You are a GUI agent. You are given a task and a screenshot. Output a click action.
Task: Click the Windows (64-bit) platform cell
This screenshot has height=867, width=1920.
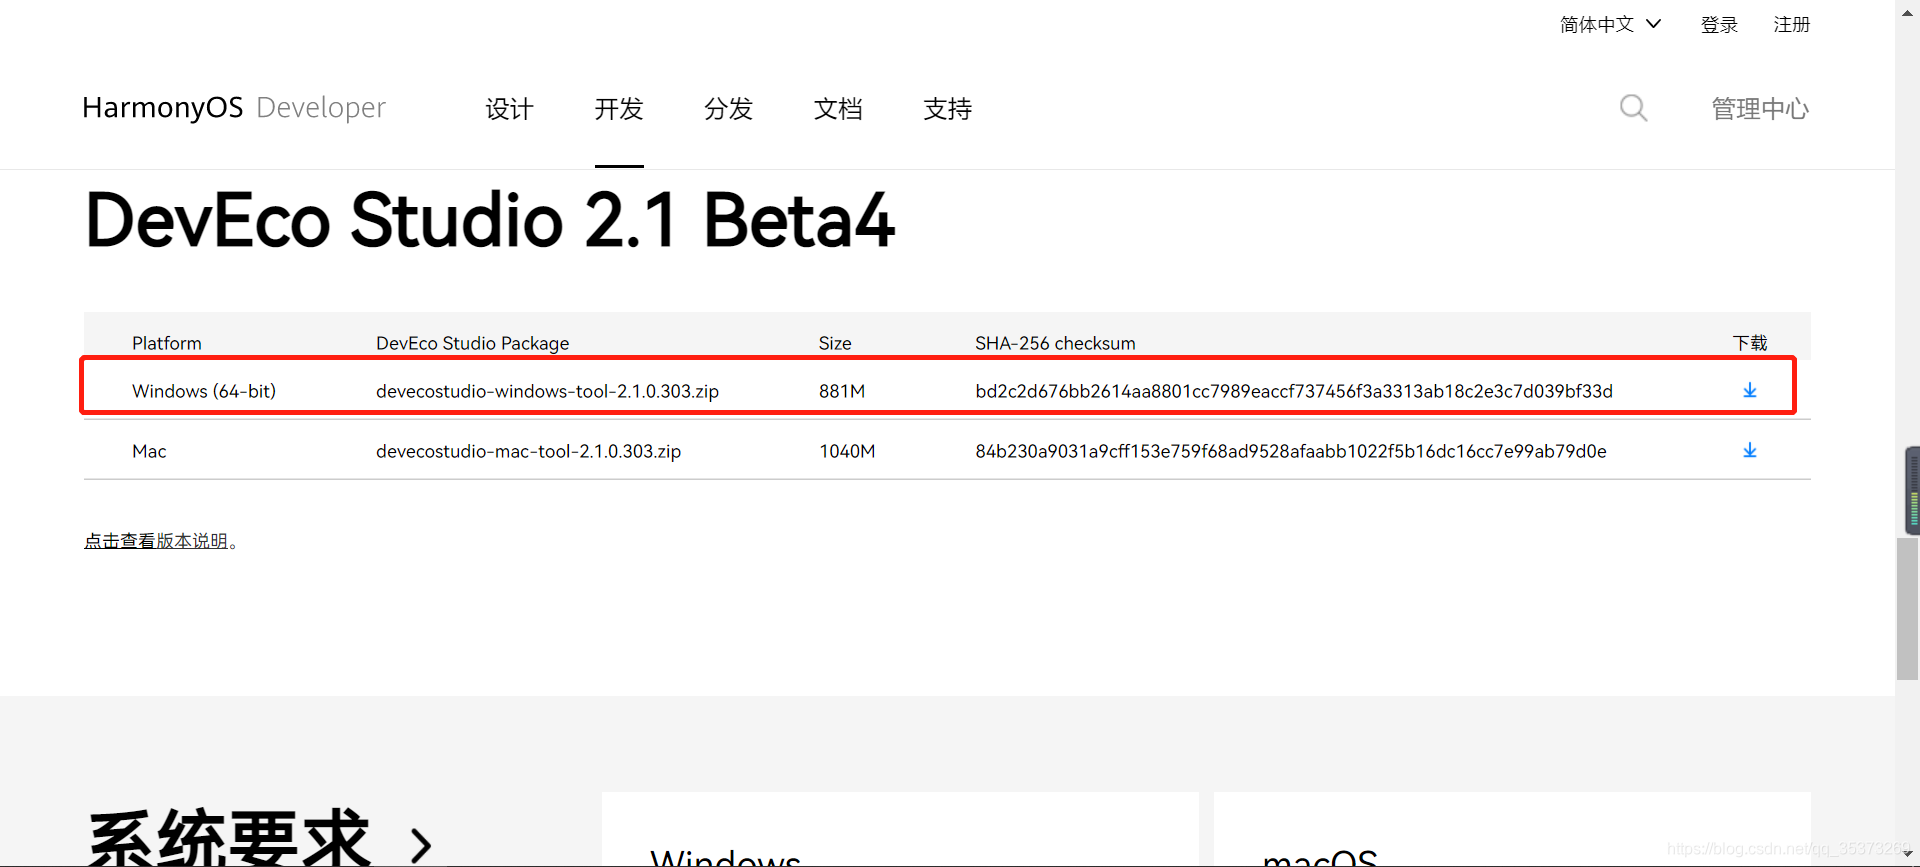(x=204, y=391)
